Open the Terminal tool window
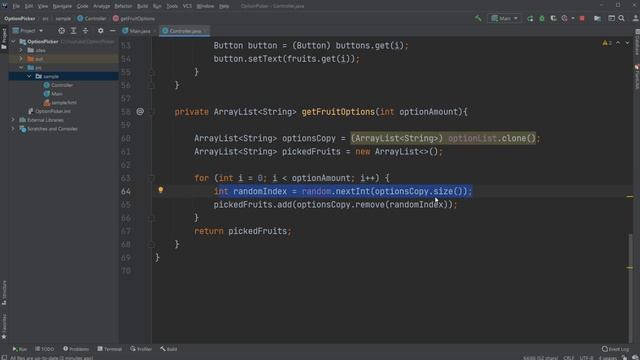 [x=109, y=349]
